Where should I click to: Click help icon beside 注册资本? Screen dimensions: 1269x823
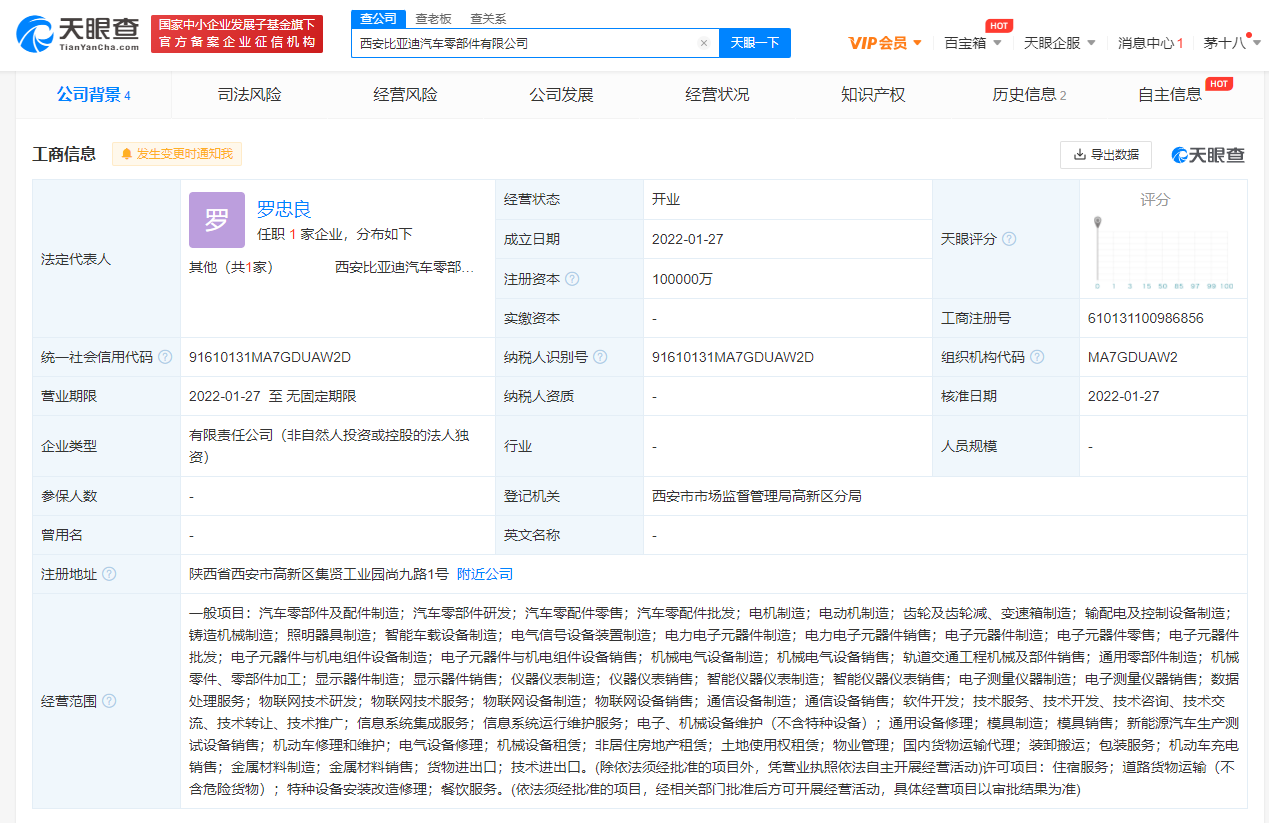[x=572, y=279]
